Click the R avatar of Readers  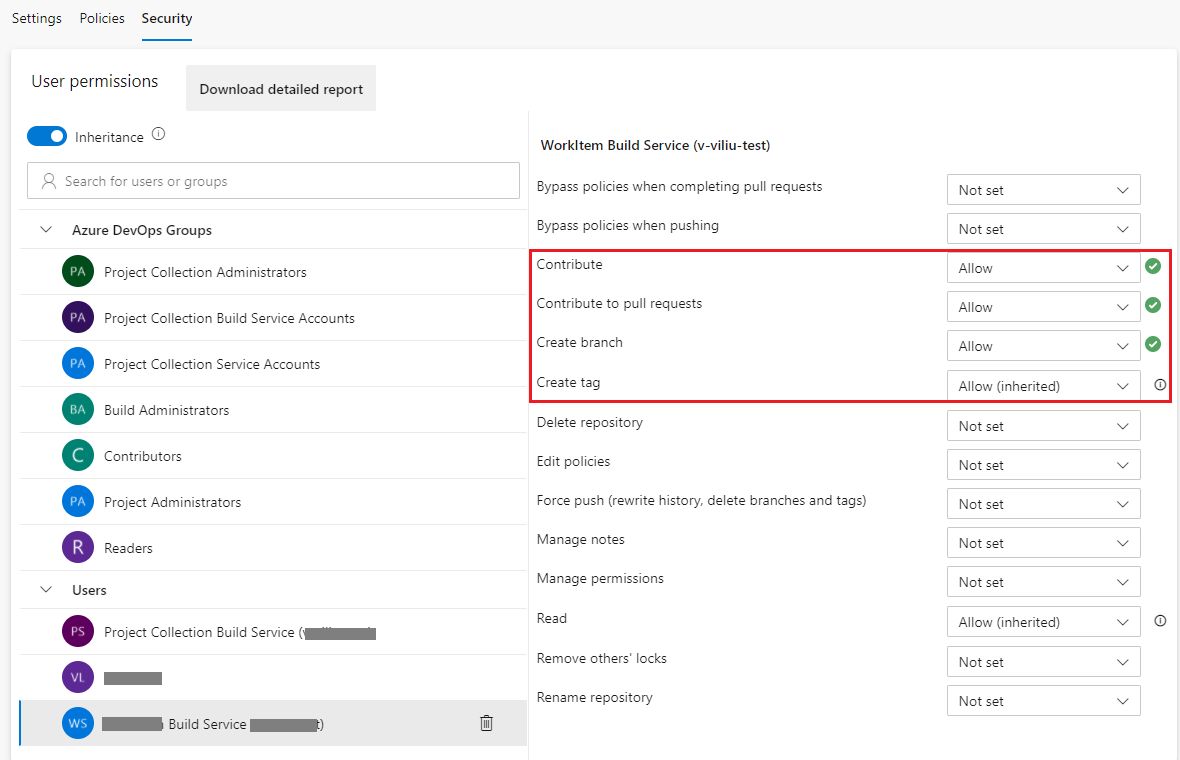coord(78,547)
